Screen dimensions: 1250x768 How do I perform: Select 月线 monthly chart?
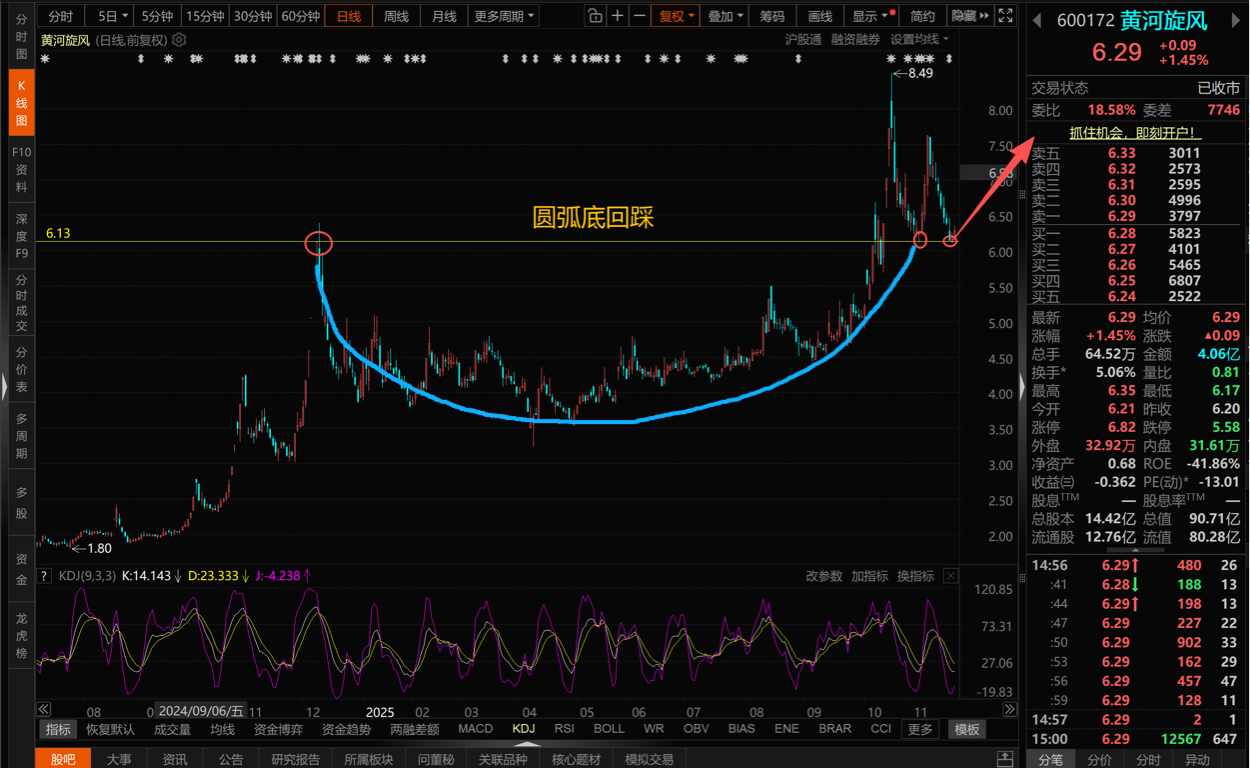(443, 16)
